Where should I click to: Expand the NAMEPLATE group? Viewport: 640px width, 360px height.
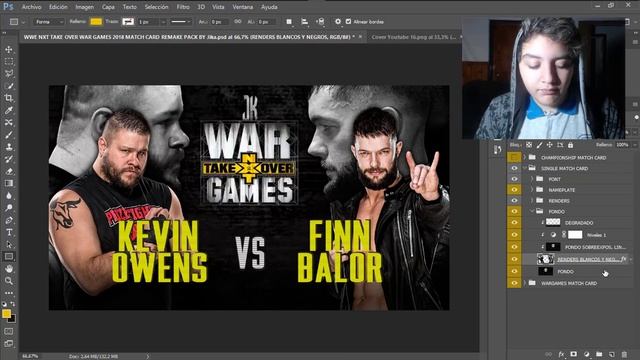click(532, 190)
